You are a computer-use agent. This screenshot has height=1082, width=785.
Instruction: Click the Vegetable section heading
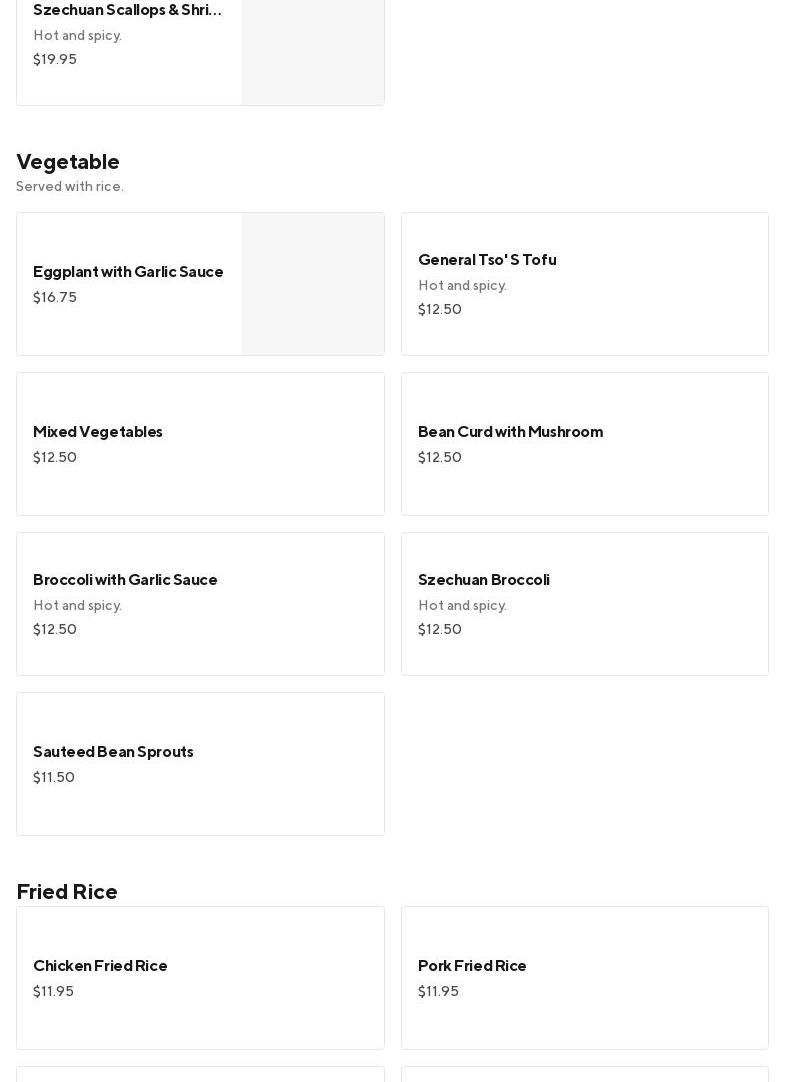(x=68, y=162)
